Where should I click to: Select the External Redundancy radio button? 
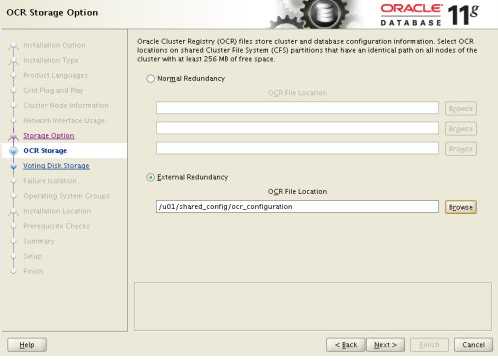tap(151, 177)
